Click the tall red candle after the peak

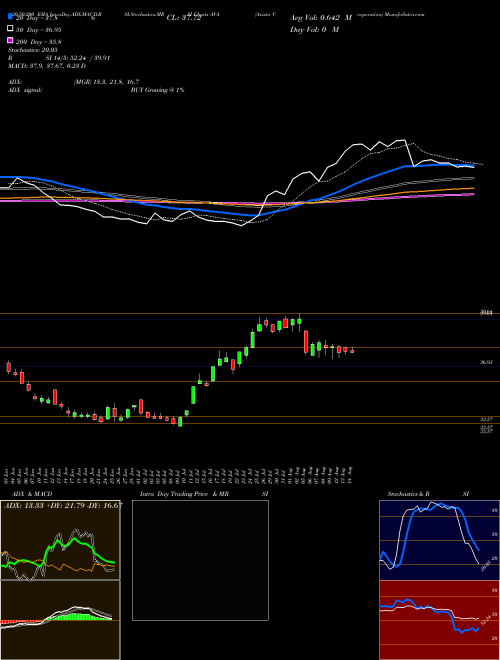(x=306, y=341)
